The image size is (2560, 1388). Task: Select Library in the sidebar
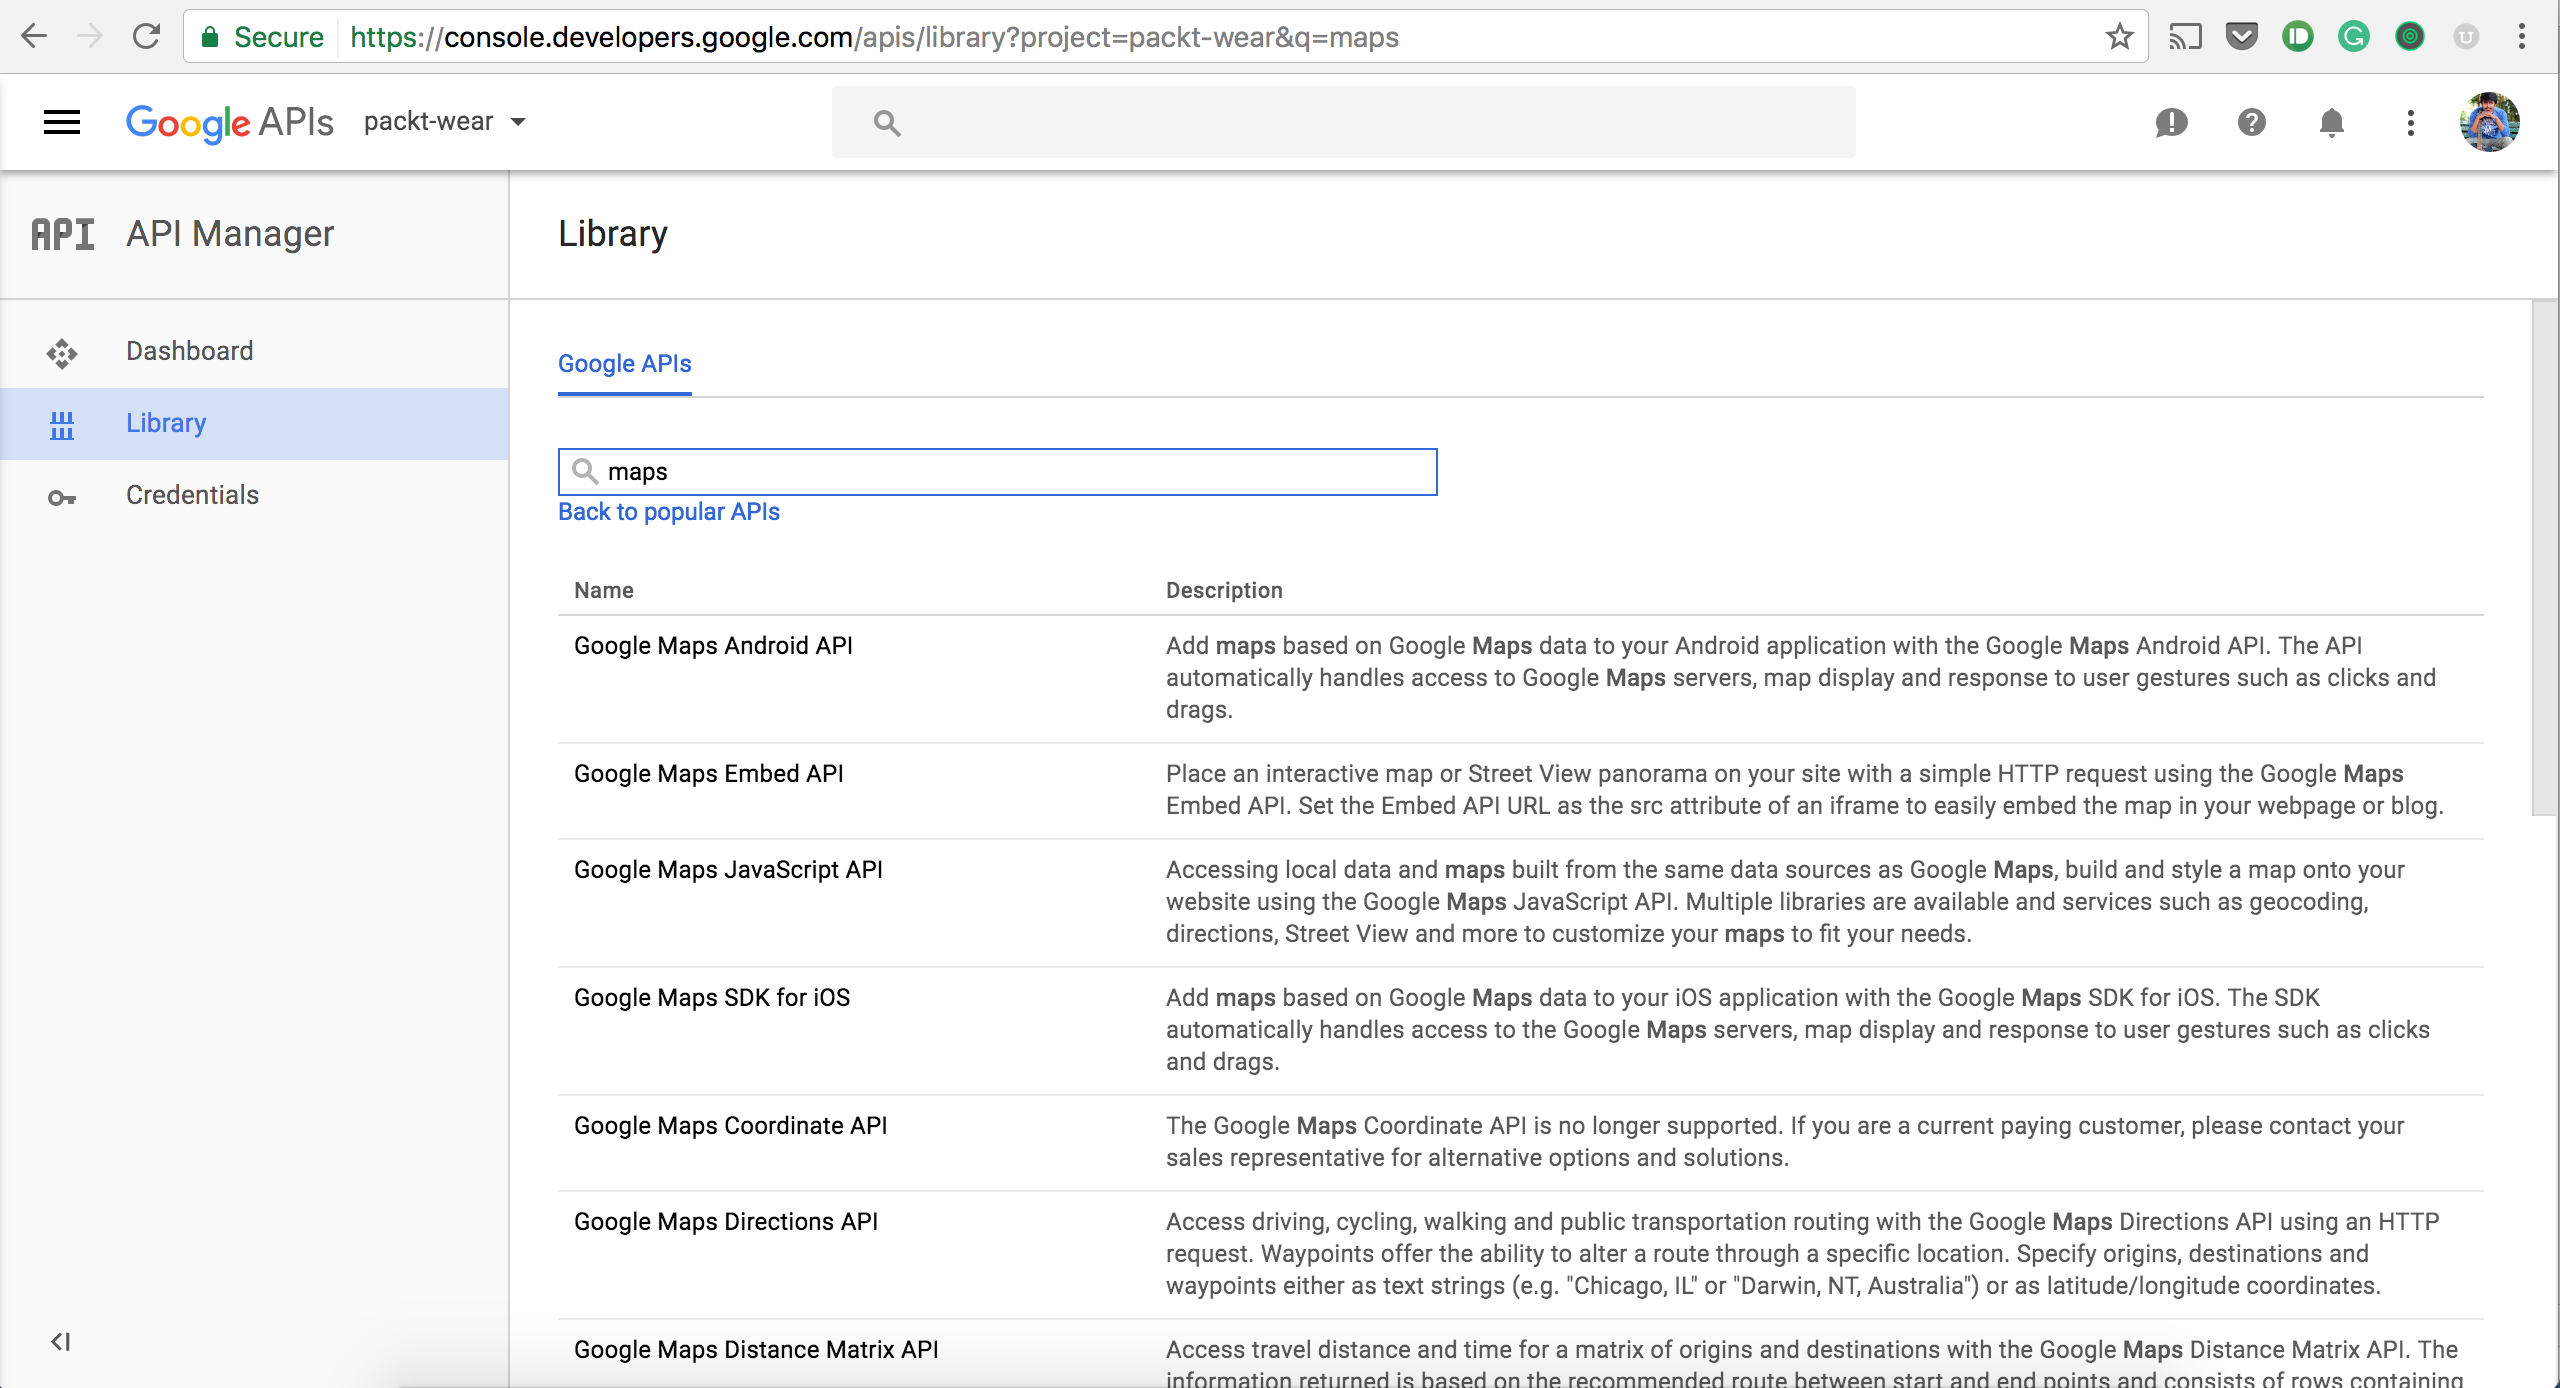(254, 424)
